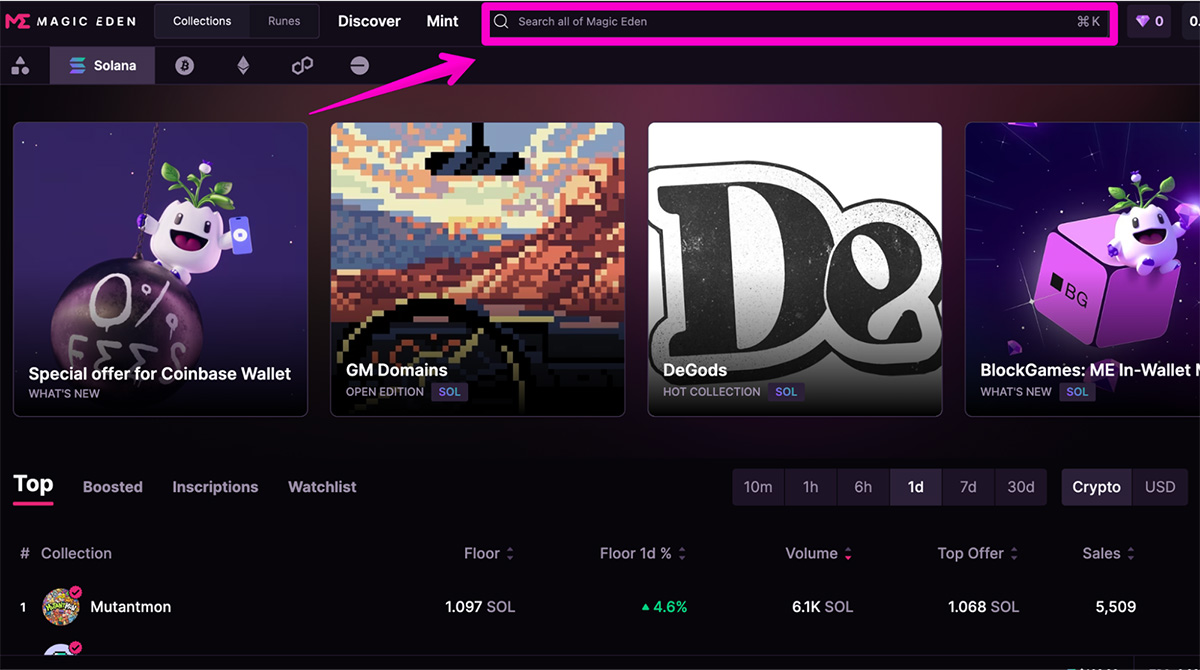Open the Mutantmon collection name
The height and width of the screenshot is (670, 1200).
[x=131, y=606]
